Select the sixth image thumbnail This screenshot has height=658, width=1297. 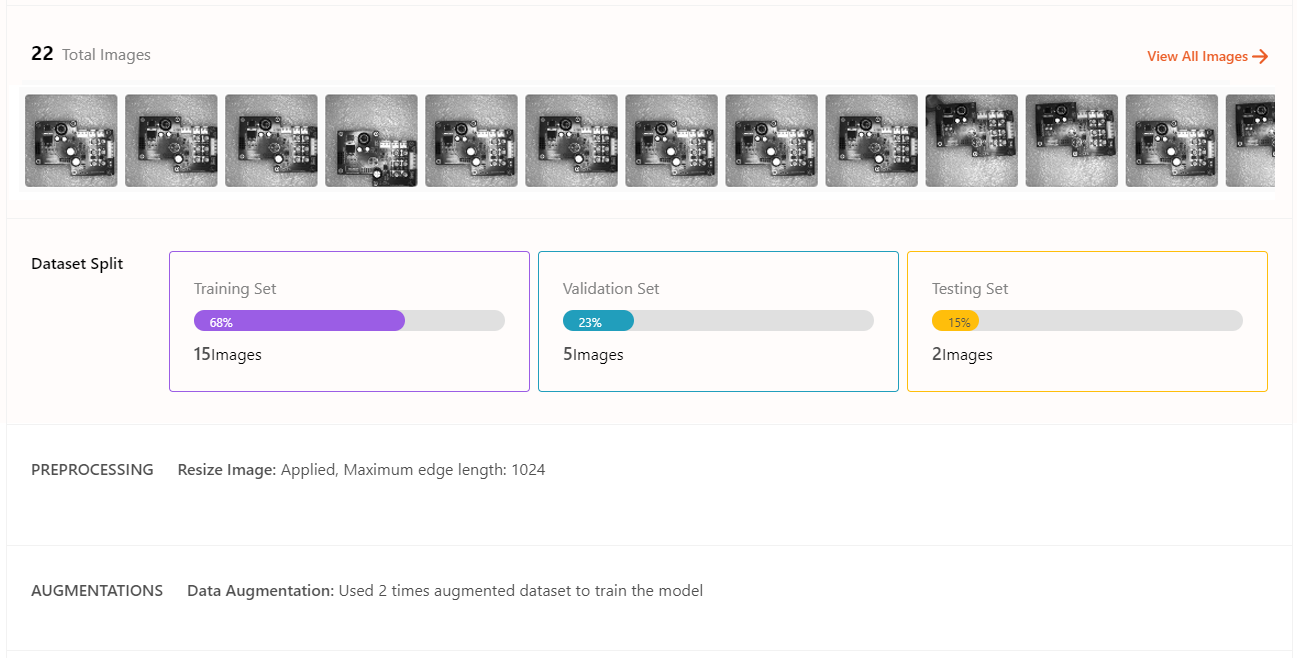click(x=571, y=141)
